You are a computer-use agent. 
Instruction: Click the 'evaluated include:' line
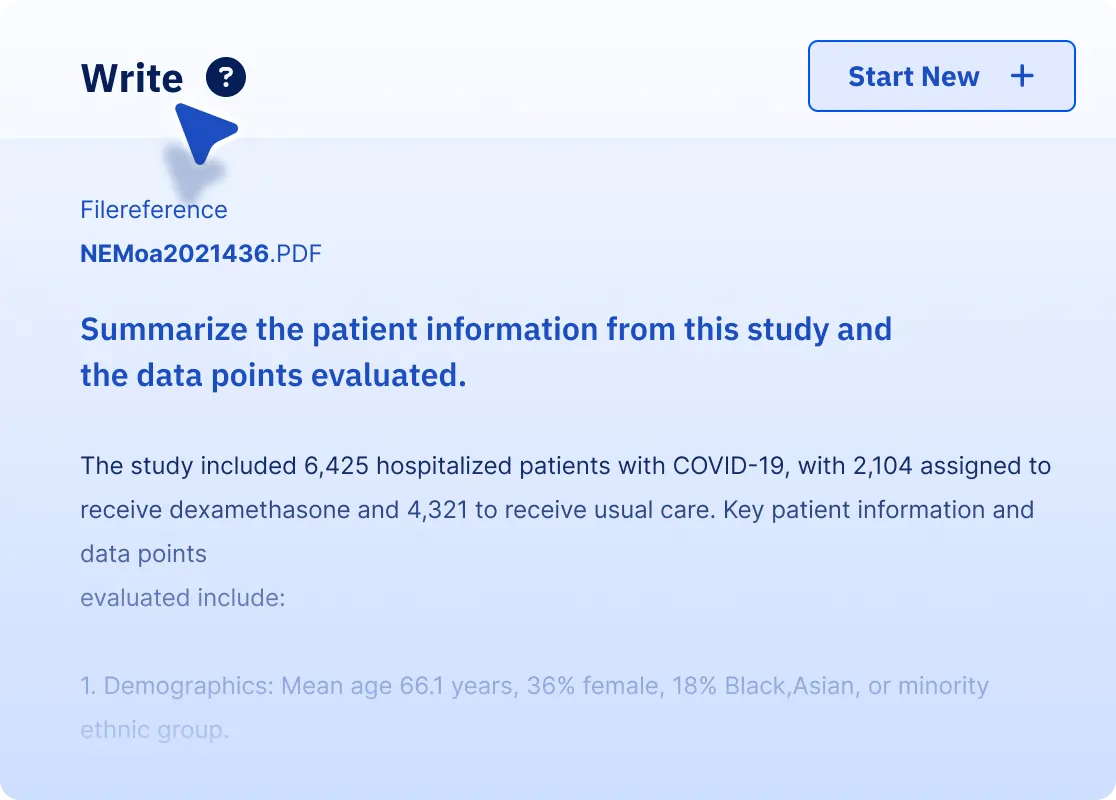coord(183,598)
